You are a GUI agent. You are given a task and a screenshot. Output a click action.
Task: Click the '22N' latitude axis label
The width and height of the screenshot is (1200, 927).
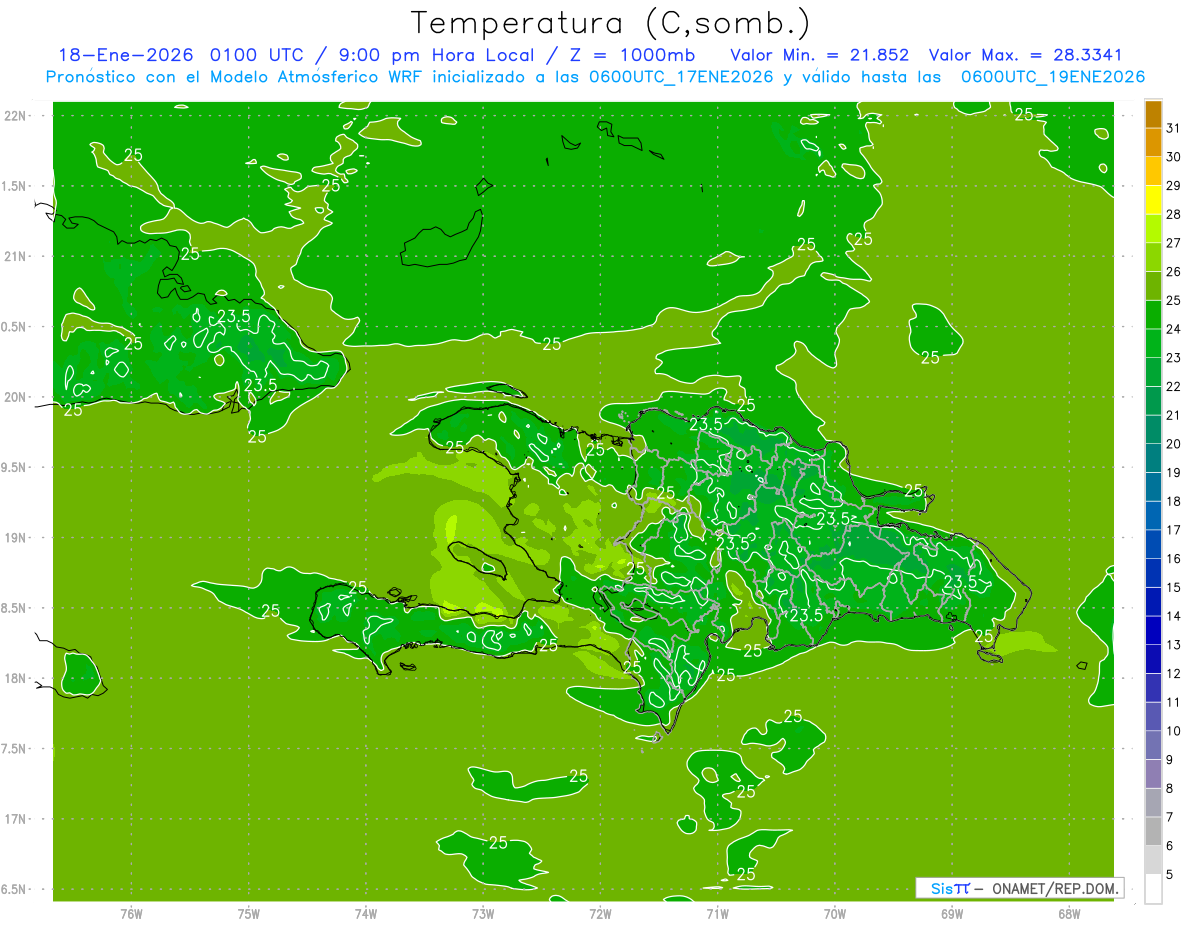click(15, 116)
